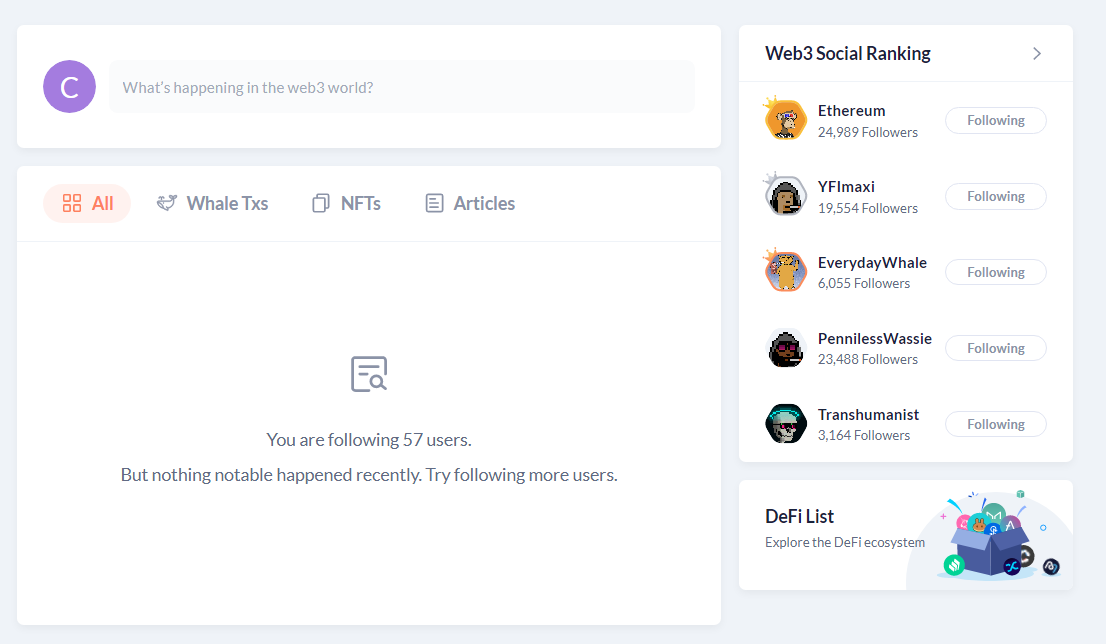
Task: Open YFImaxi's profile picture
Action: [x=785, y=195]
